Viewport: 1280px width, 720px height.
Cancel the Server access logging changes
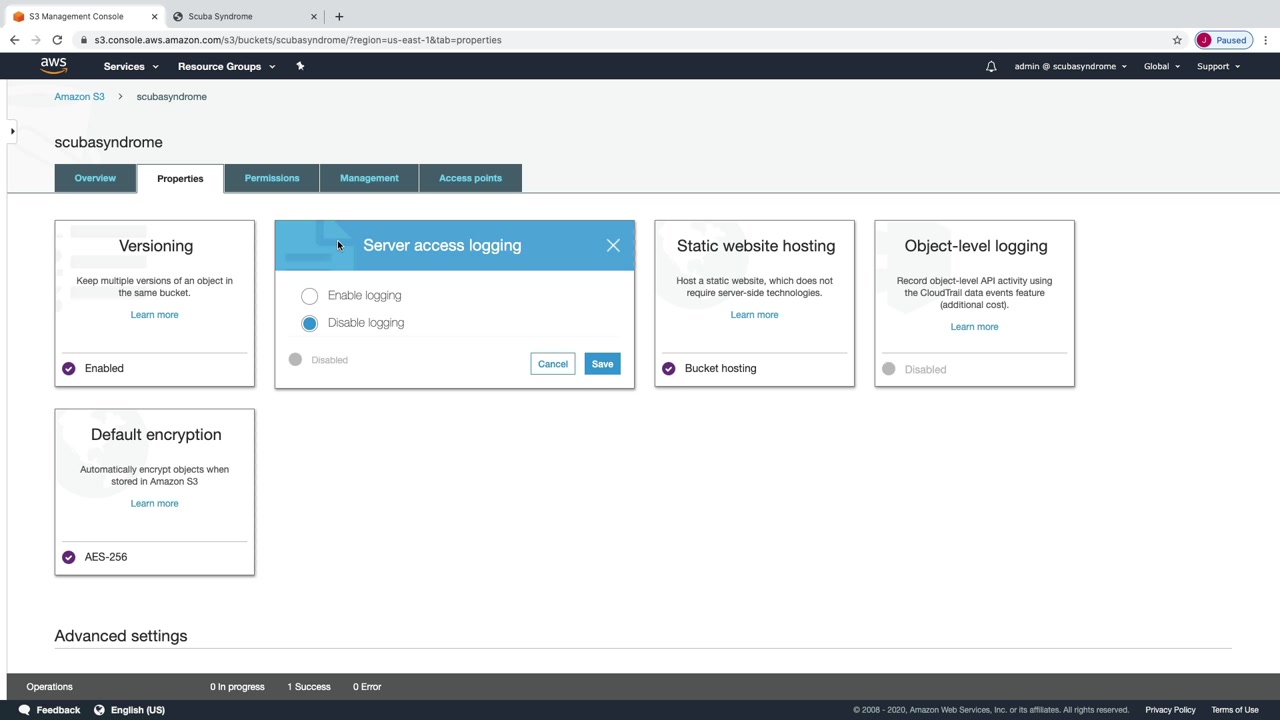[x=553, y=364]
